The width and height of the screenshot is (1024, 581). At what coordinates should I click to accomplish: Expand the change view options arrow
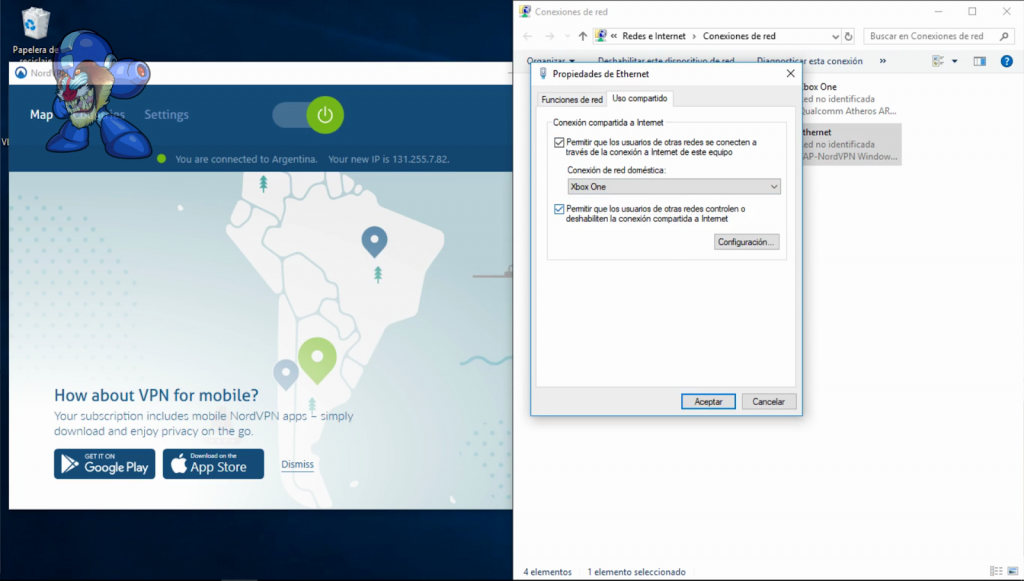(955, 61)
